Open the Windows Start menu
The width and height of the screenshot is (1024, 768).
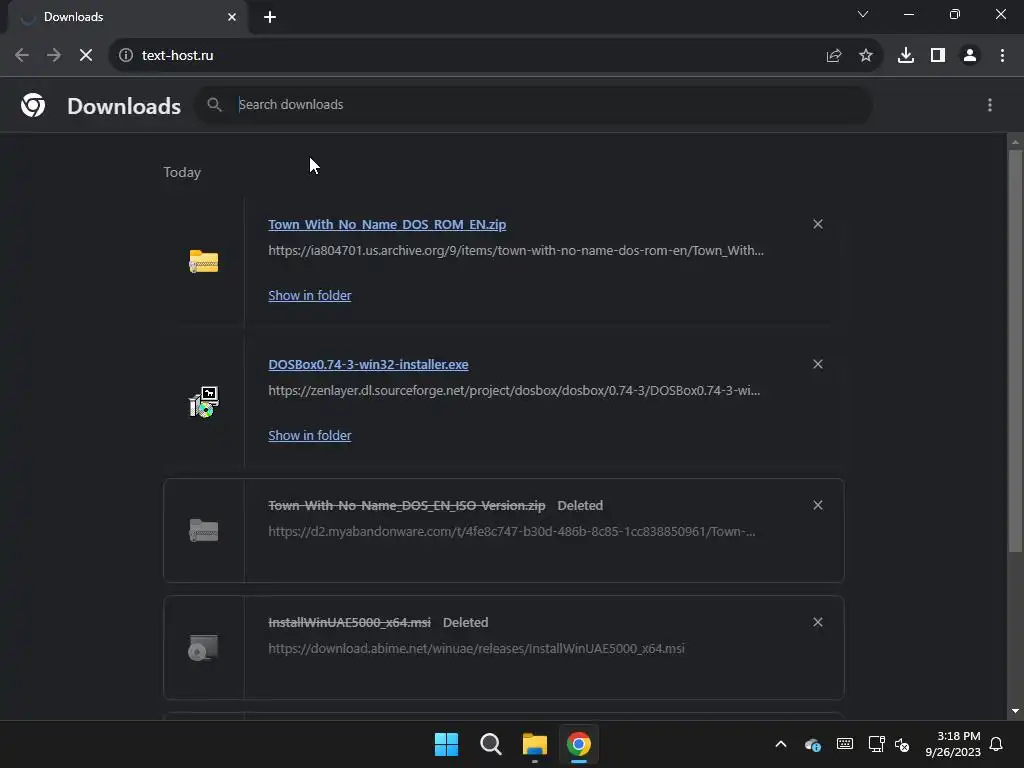(x=447, y=744)
